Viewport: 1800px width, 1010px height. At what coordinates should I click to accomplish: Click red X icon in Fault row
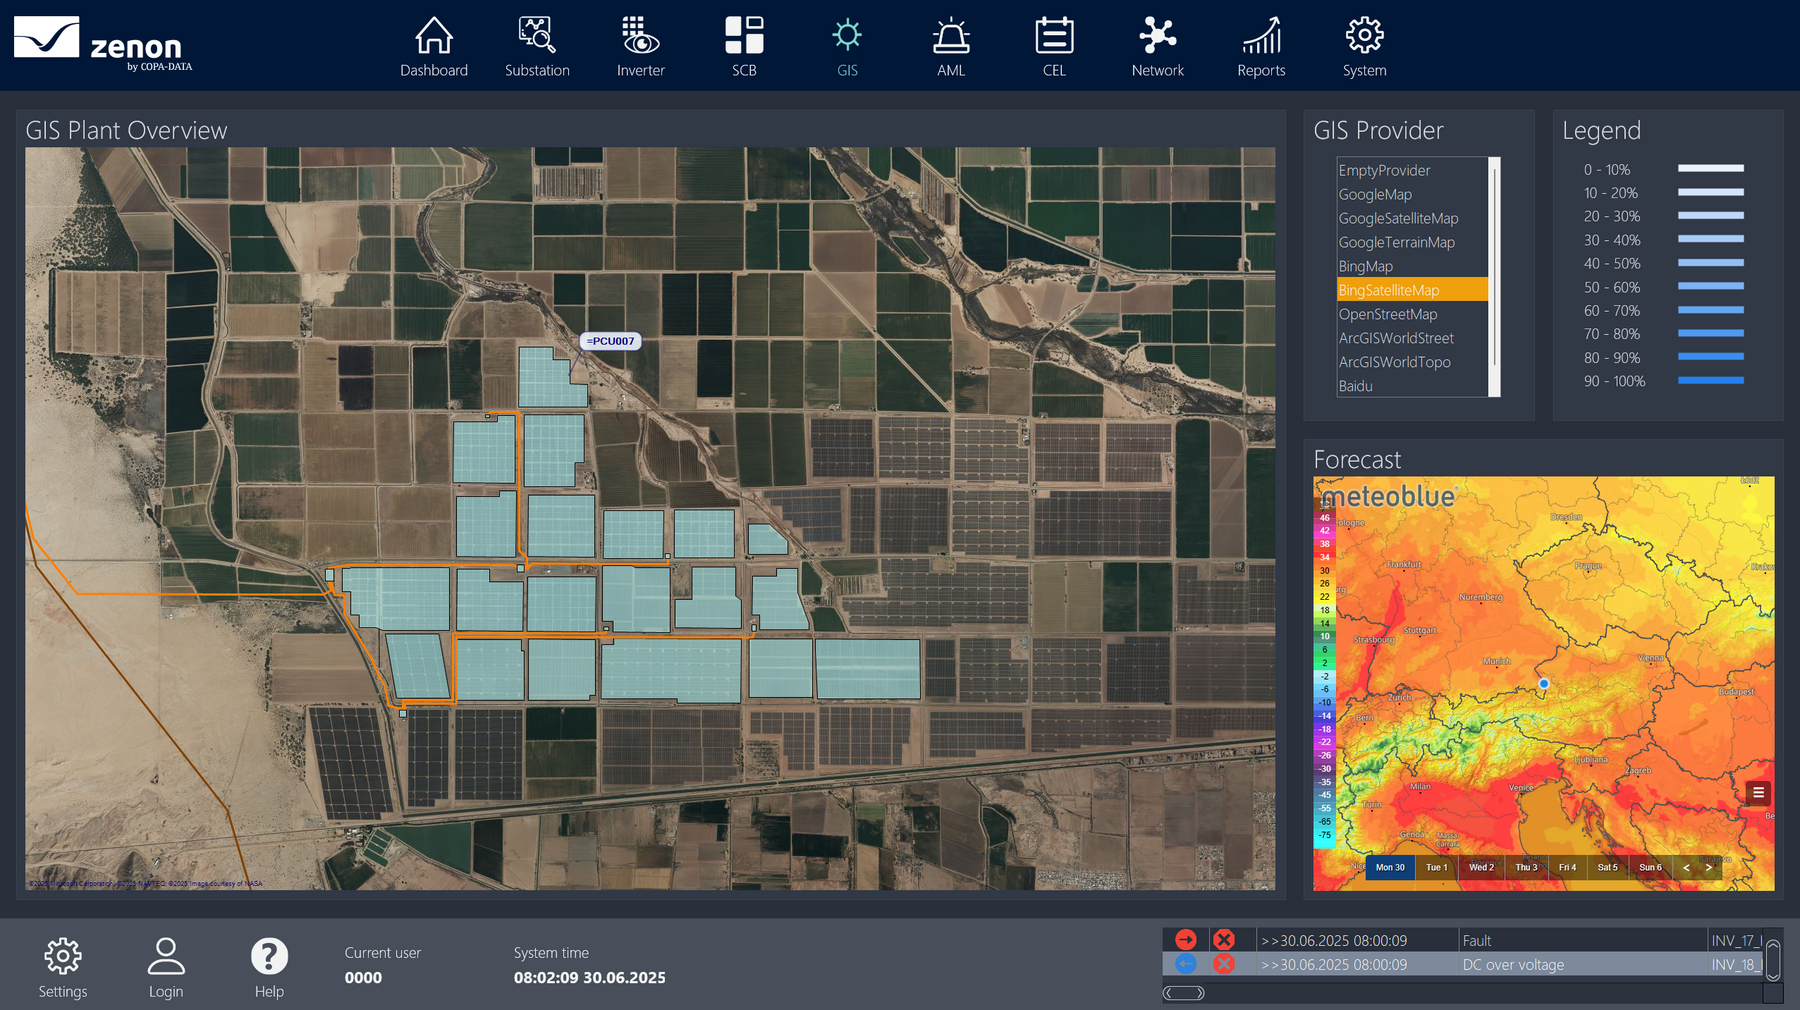pos(1223,940)
